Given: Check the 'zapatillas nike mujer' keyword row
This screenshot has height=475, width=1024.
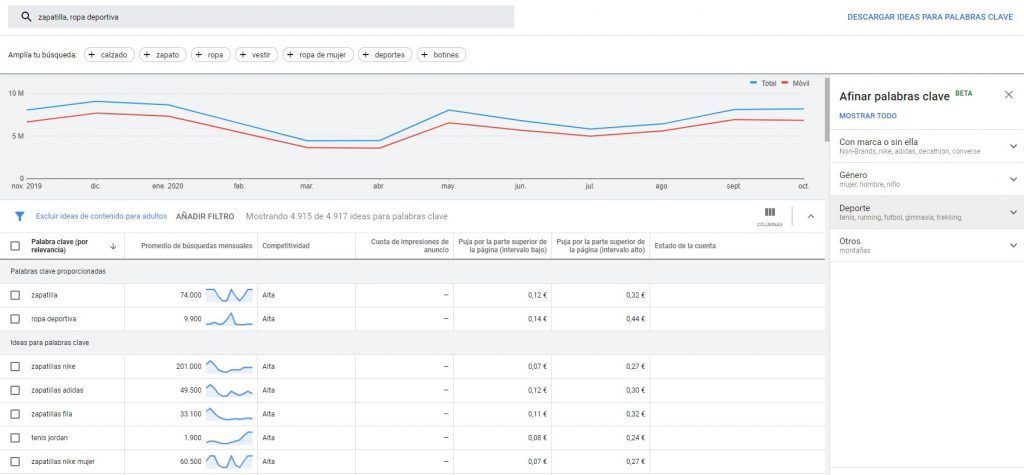Looking at the screenshot, I should tap(15, 461).
